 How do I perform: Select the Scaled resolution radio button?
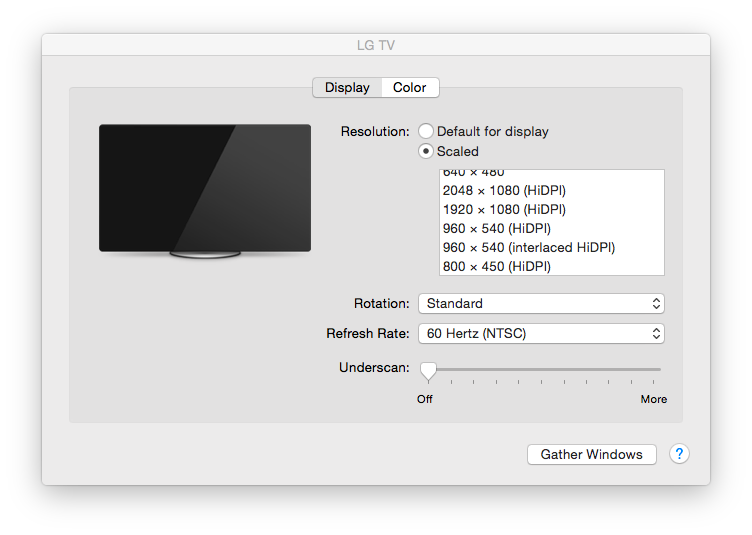[426, 151]
